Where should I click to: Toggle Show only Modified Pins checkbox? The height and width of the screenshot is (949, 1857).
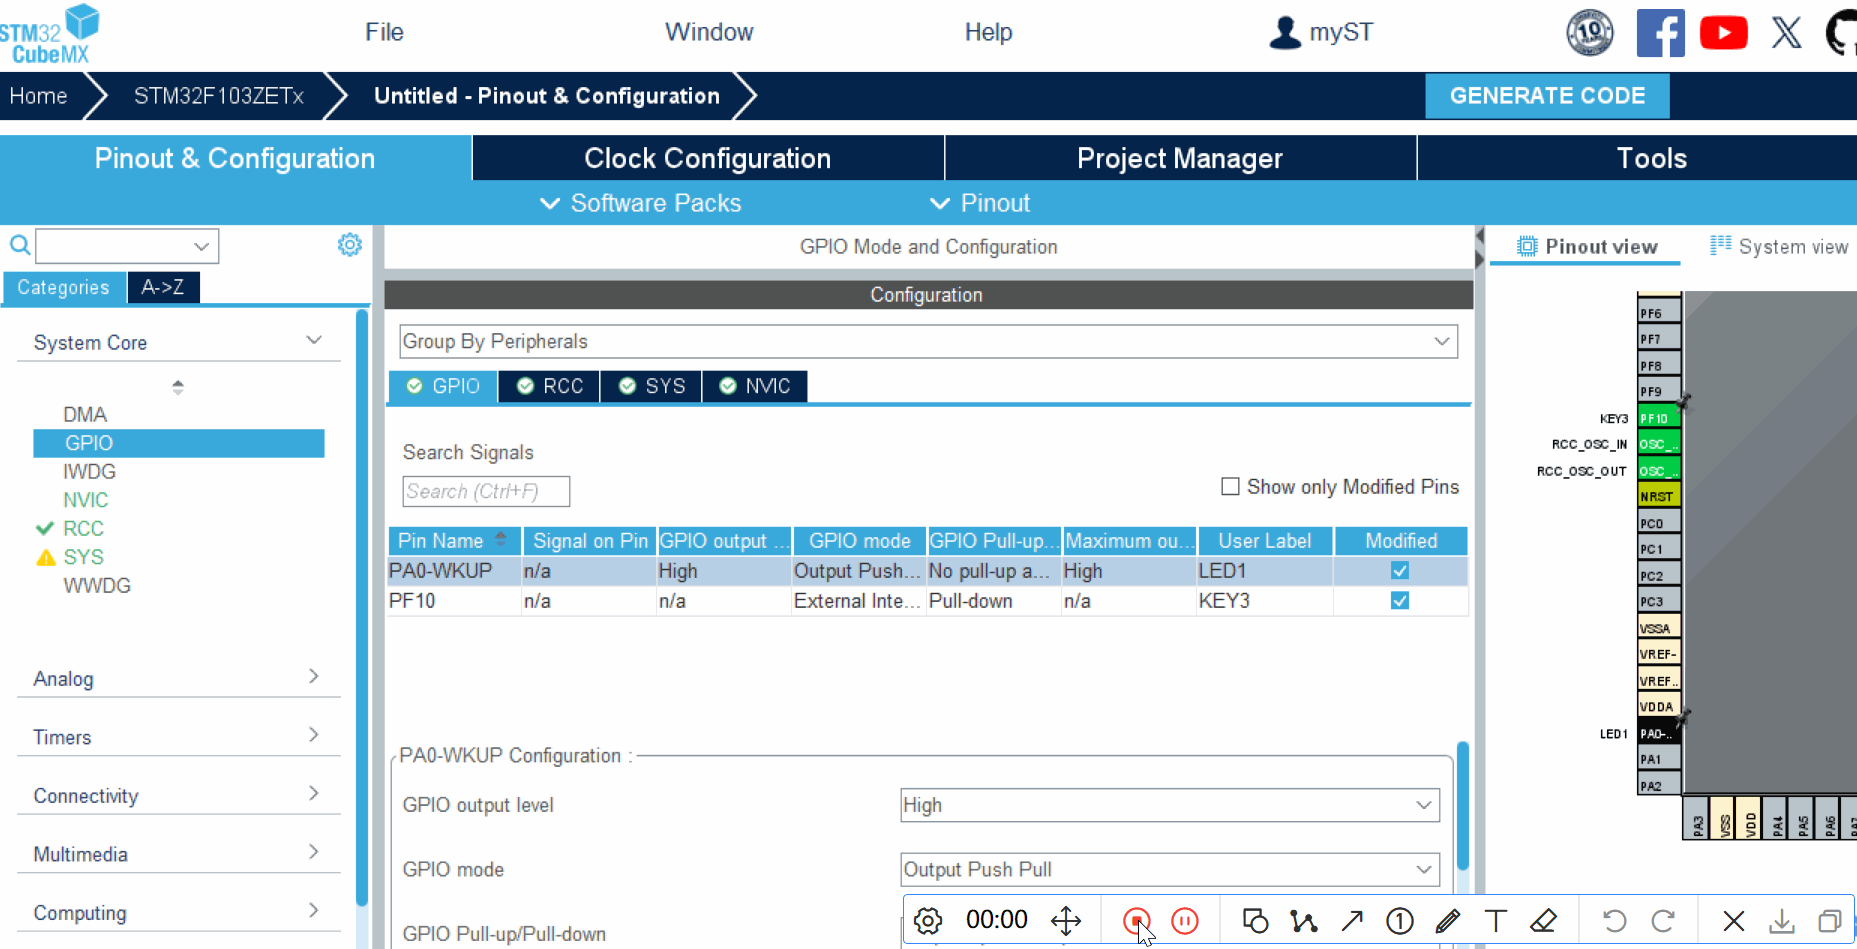coord(1230,486)
